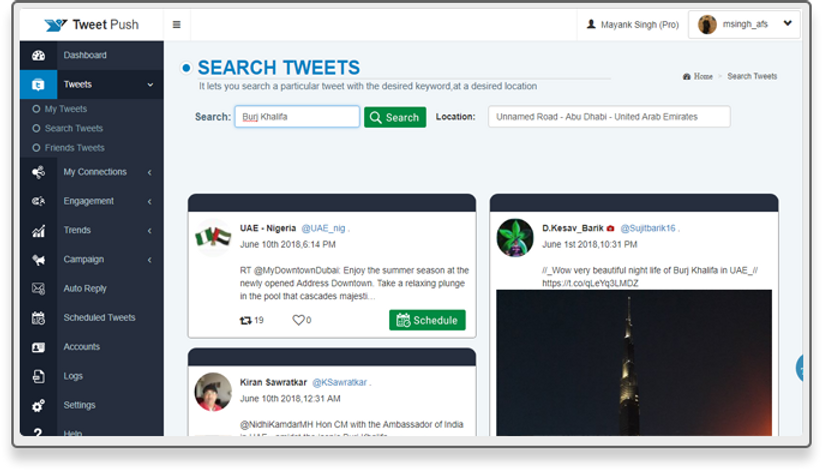Click D.Kesav_Barik profile avatar
This screenshot has height=470, width=822.
(515, 237)
